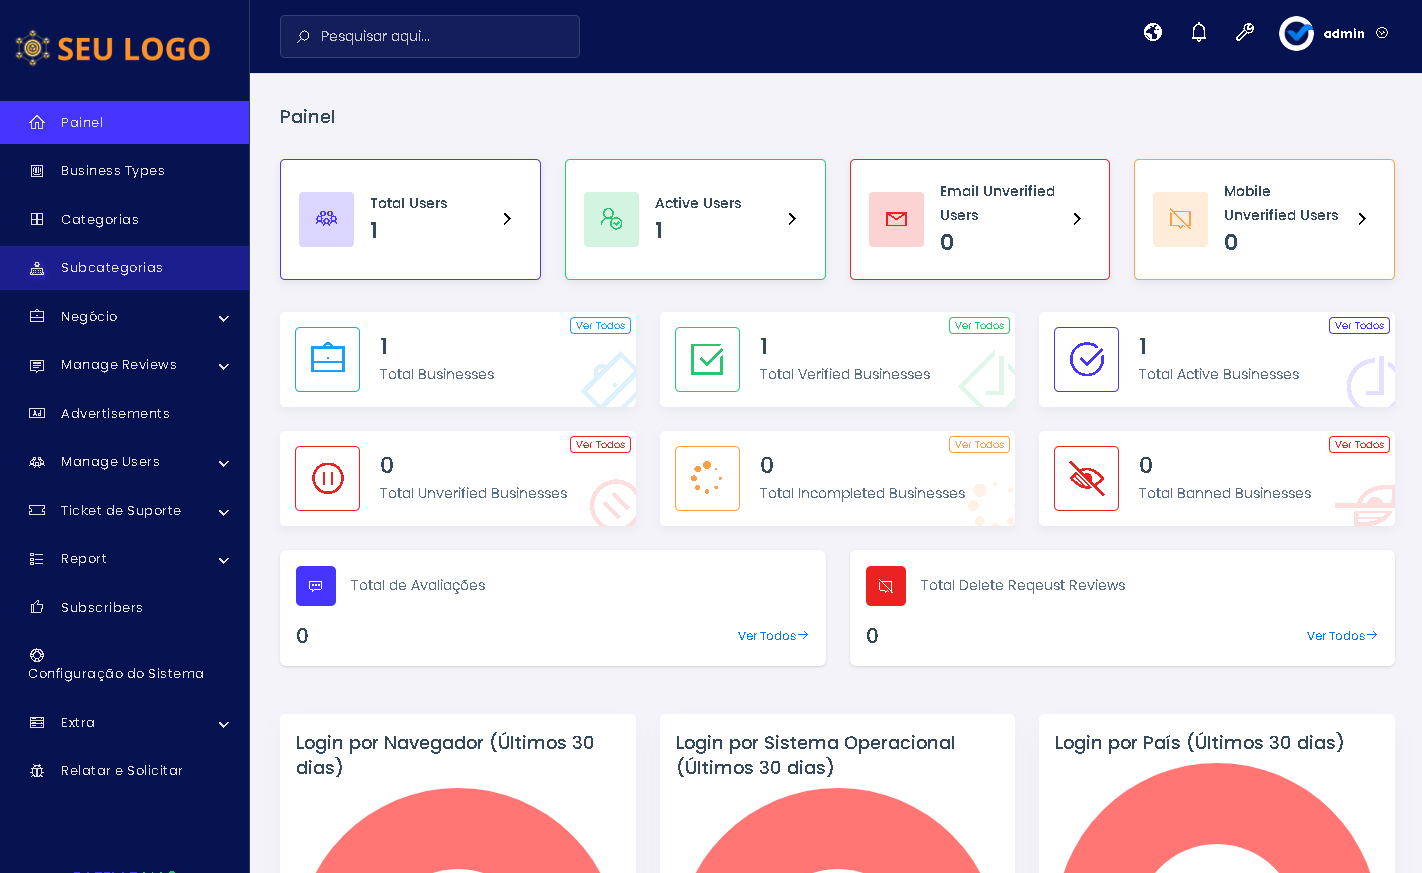Click the Pesquisar aqui search field
Viewport: 1422px width, 873px height.
tap(430, 36)
